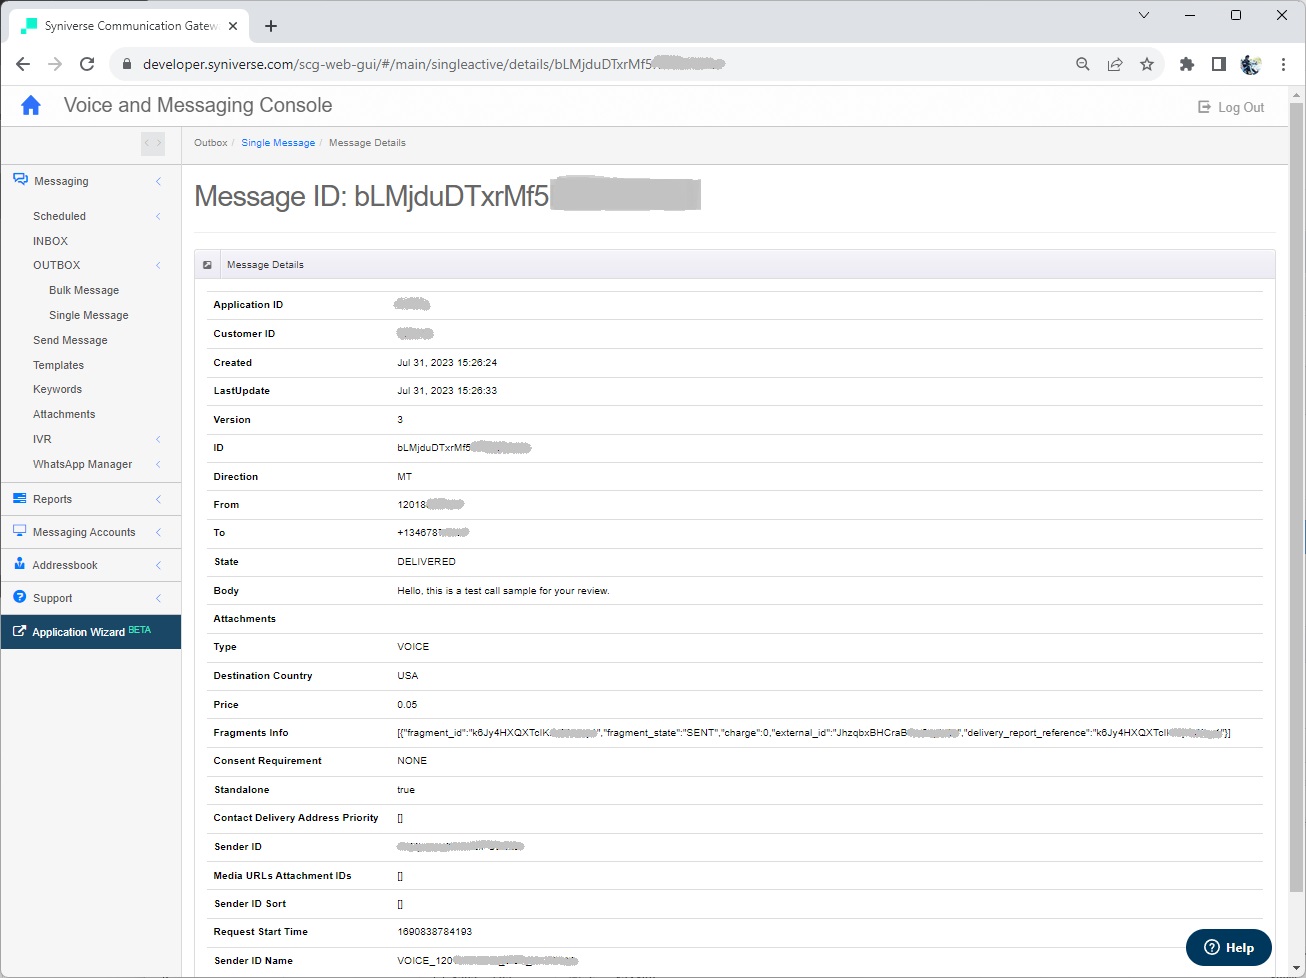
Task: Reload the page with the refresh icon
Action: pos(87,64)
